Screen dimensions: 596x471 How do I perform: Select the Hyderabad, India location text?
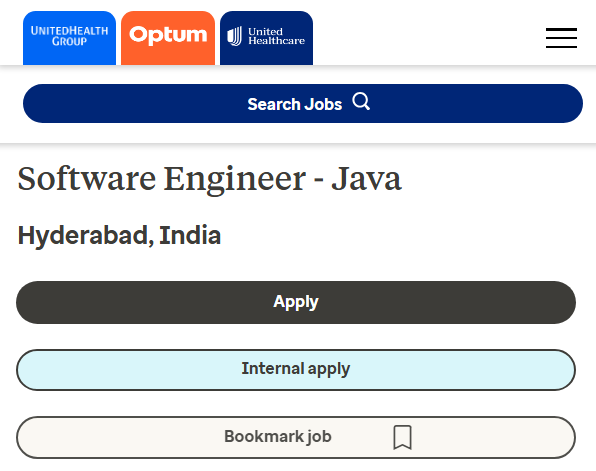(119, 236)
